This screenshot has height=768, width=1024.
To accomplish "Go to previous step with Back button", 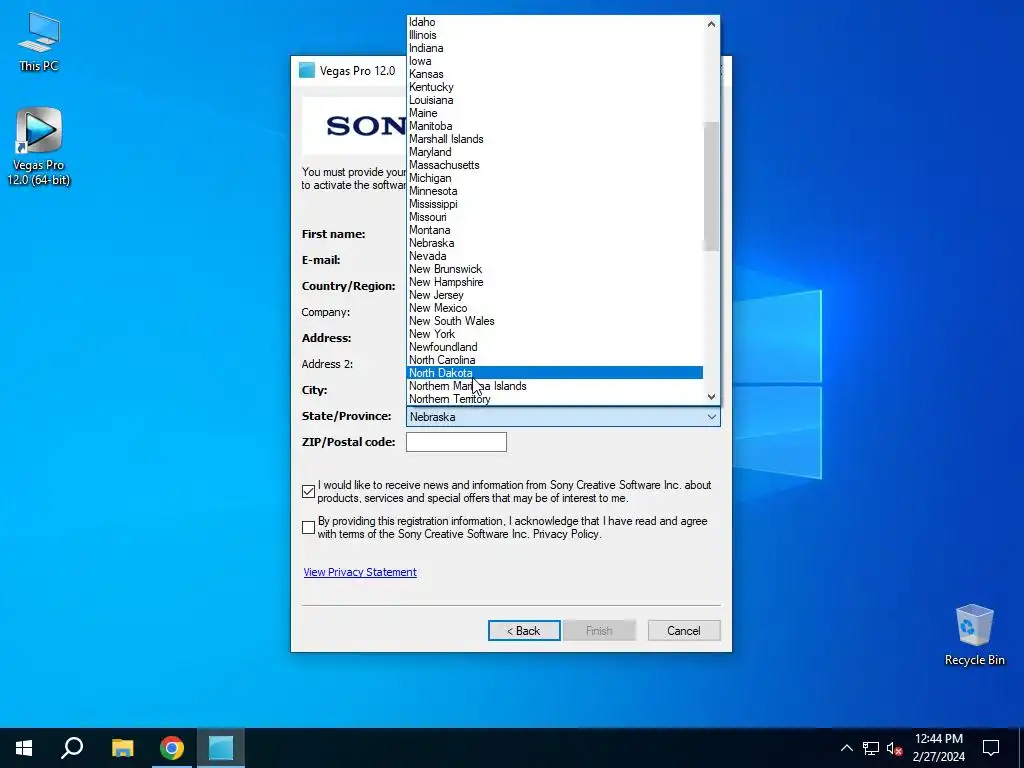I will point(524,631).
